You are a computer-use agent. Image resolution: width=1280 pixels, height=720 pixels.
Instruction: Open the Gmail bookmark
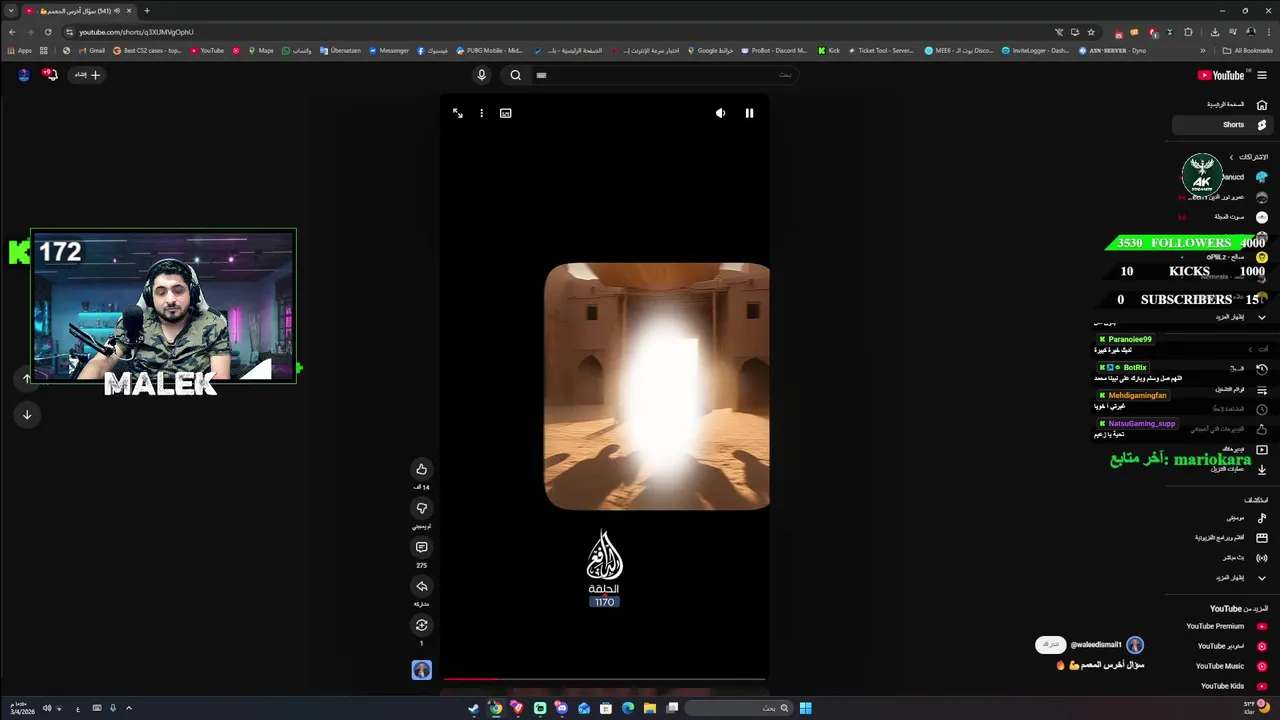point(92,50)
